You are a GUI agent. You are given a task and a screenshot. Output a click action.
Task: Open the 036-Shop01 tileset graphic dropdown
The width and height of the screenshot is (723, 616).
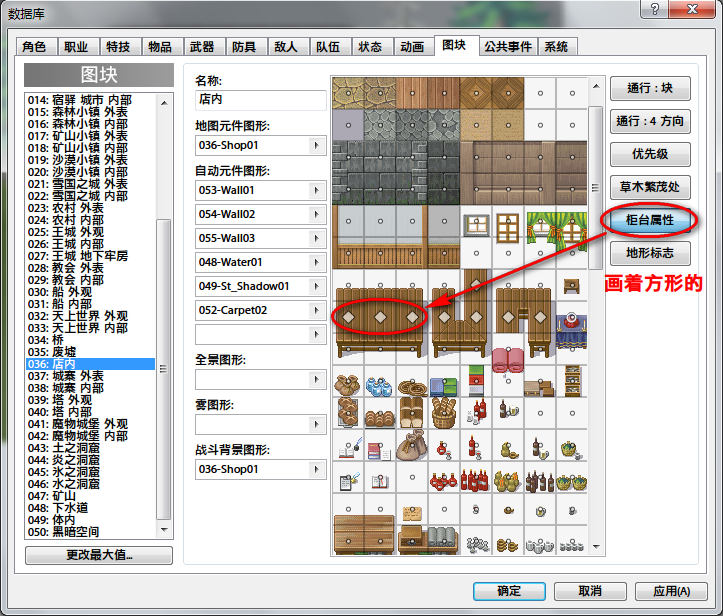(316, 146)
